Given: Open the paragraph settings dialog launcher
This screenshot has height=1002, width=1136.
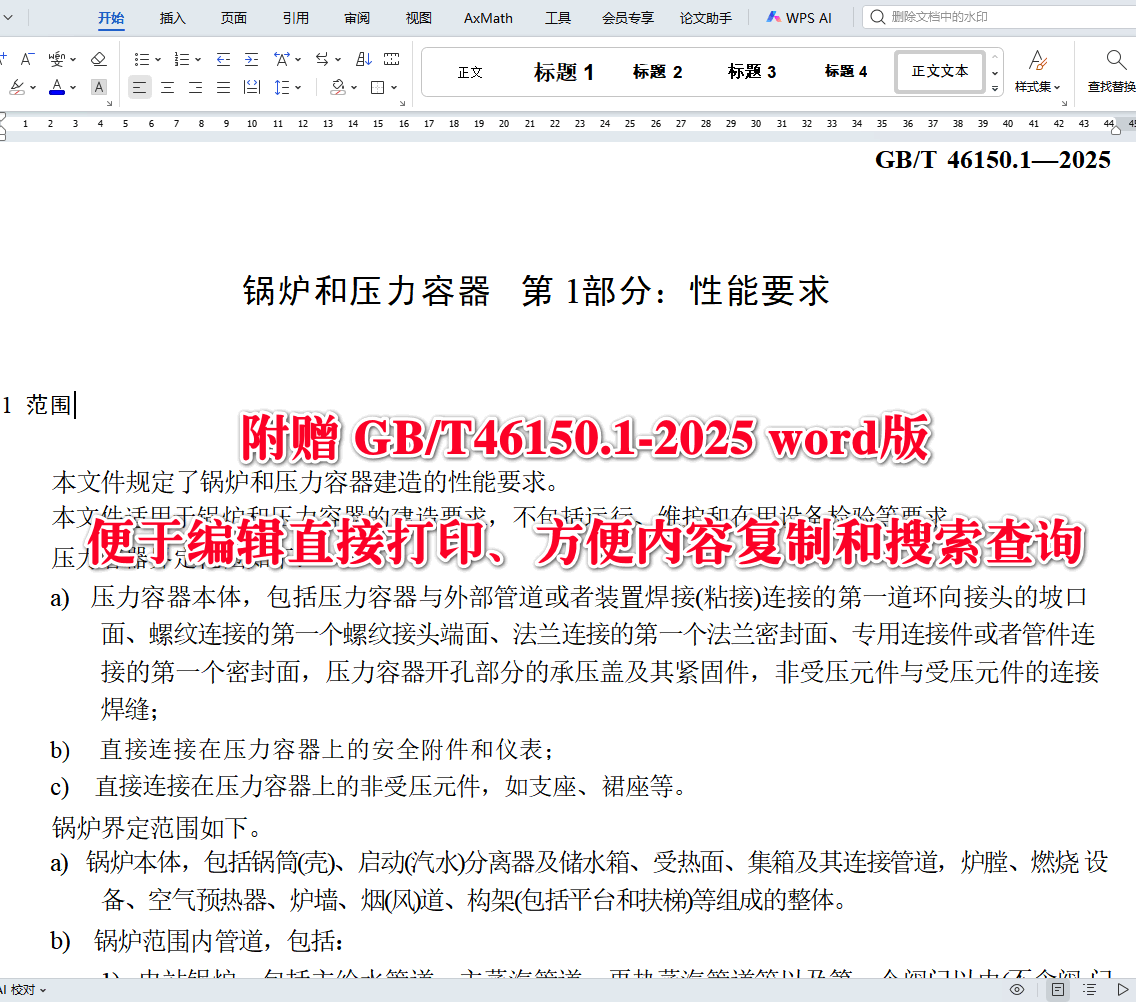Looking at the screenshot, I should coord(402,104).
